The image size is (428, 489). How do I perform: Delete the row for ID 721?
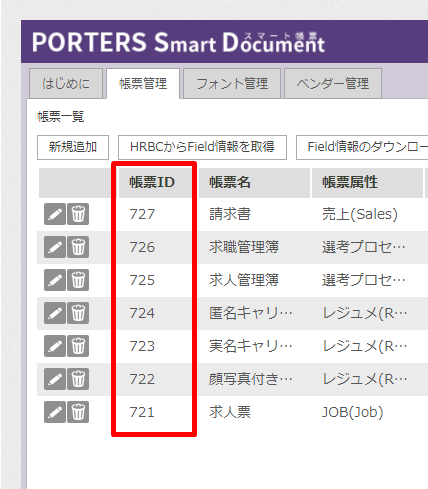(x=78, y=412)
